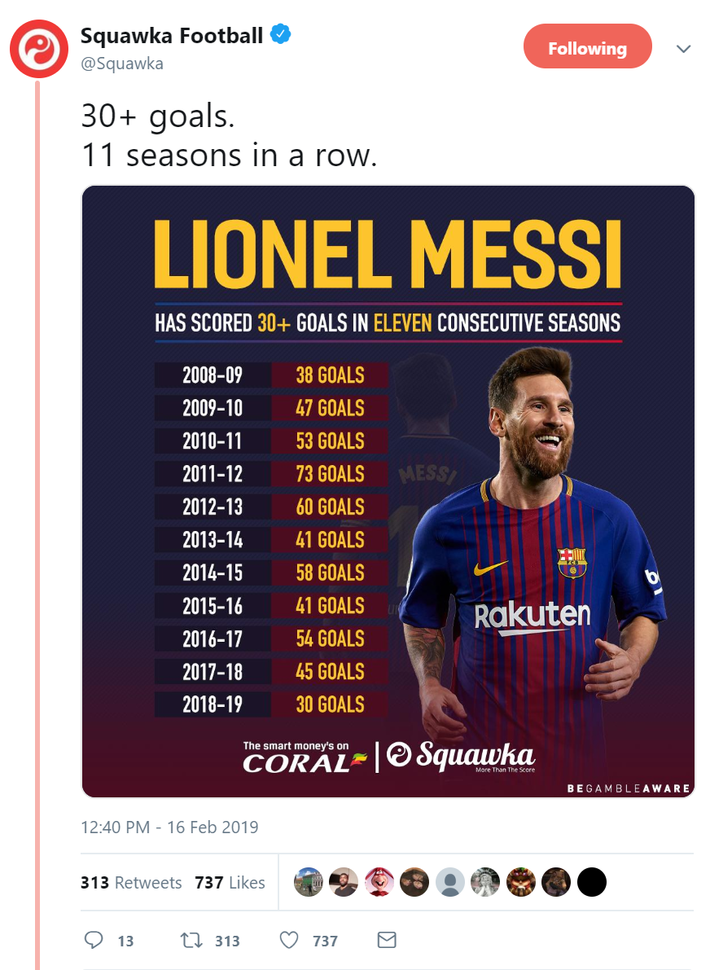Click the blue verified badge

[x=281, y=35]
